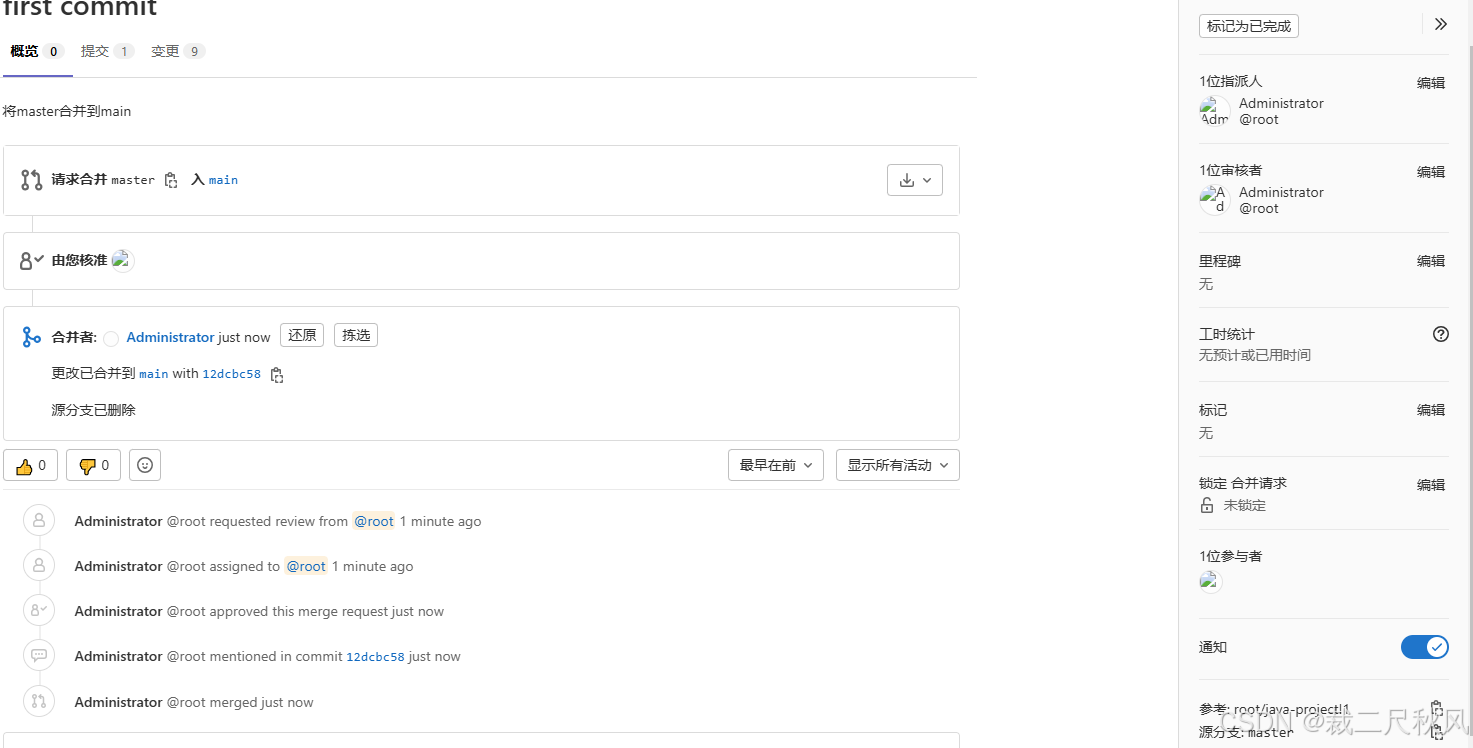Image resolution: width=1473 pixels, height=748 pixels.
Task: Open the 最早在前 sort dropdown
Action: 775,464
